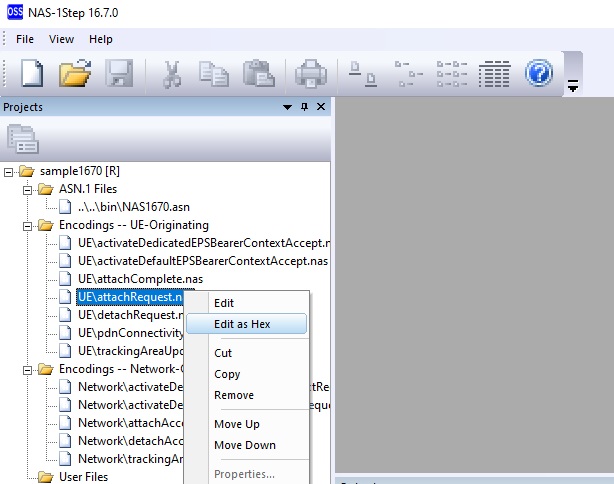This screenshot has width=614, height=484.
Task: Open Help with the blue question mark icon
Action: point(539,73)
